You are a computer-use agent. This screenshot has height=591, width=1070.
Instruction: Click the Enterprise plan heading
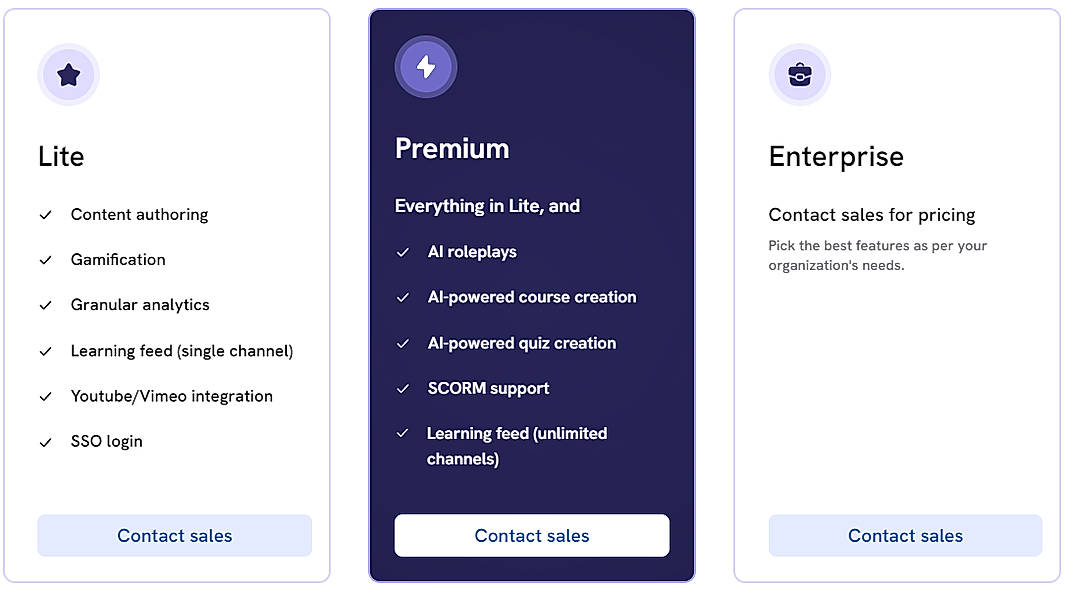coord(836,156)
